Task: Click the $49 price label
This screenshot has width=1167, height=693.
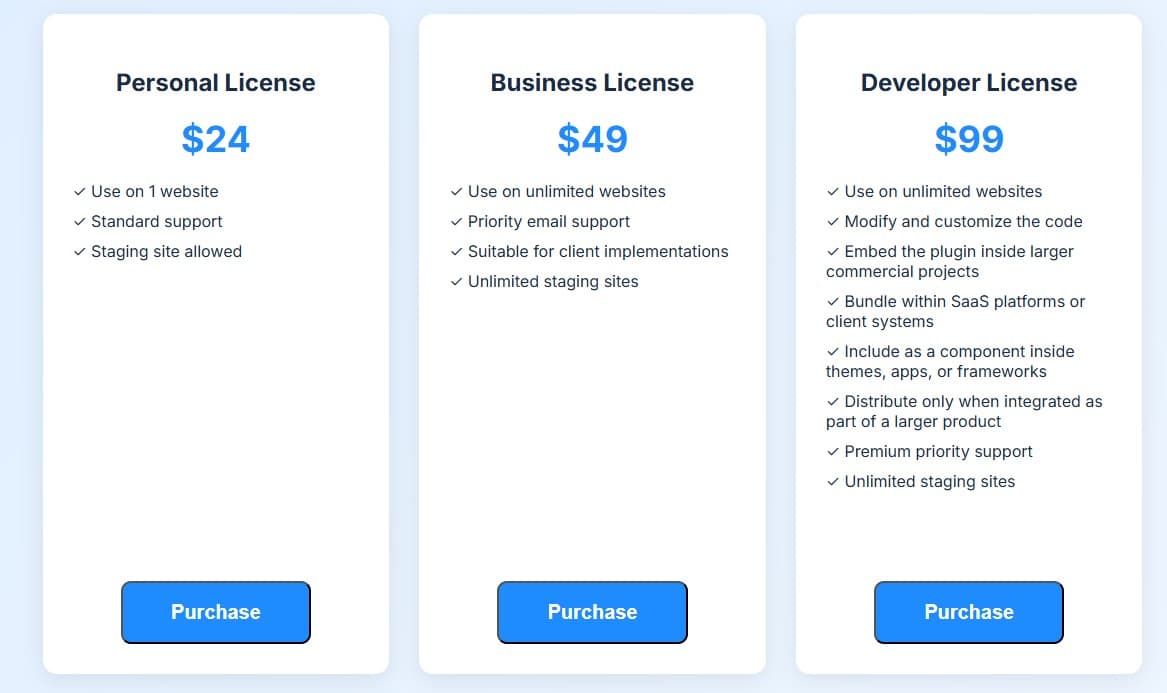Action: pyautogui.click(x=592, y=139)
